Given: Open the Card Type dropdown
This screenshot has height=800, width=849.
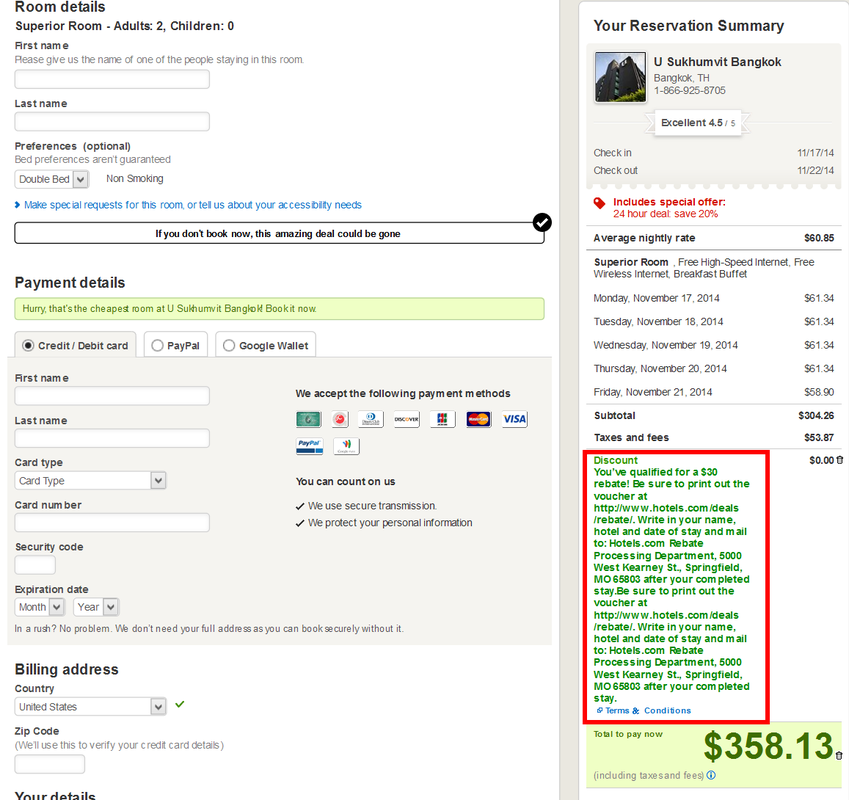Looking at the screenshot, I should click(x=90, y=481).
